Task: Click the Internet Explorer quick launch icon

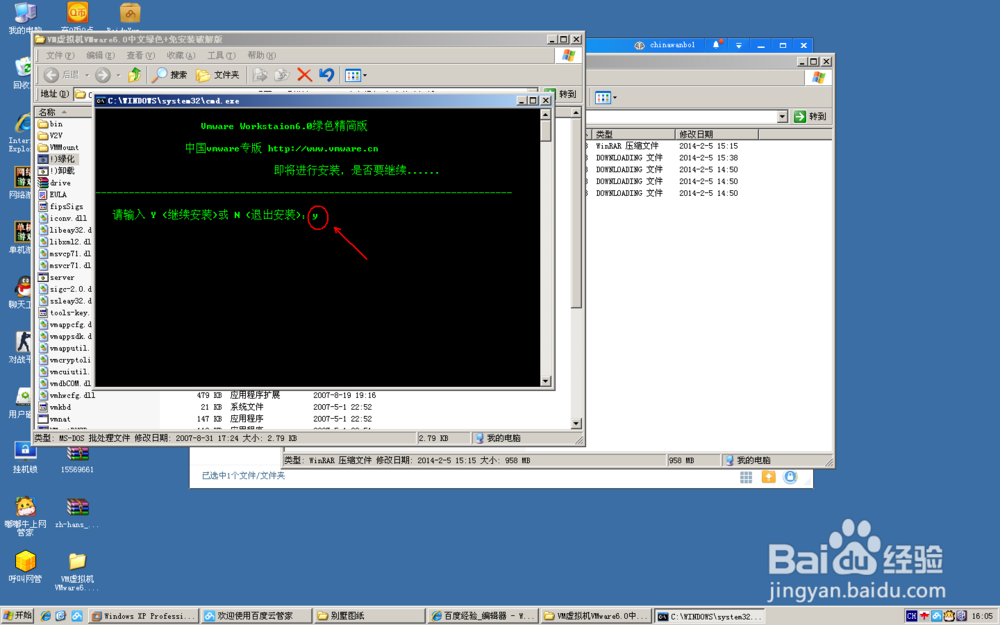Action: [45, 616]
